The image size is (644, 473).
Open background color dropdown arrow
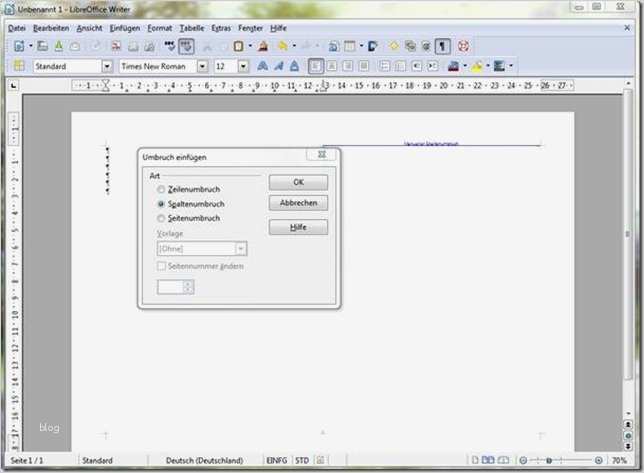click(511, 66)
